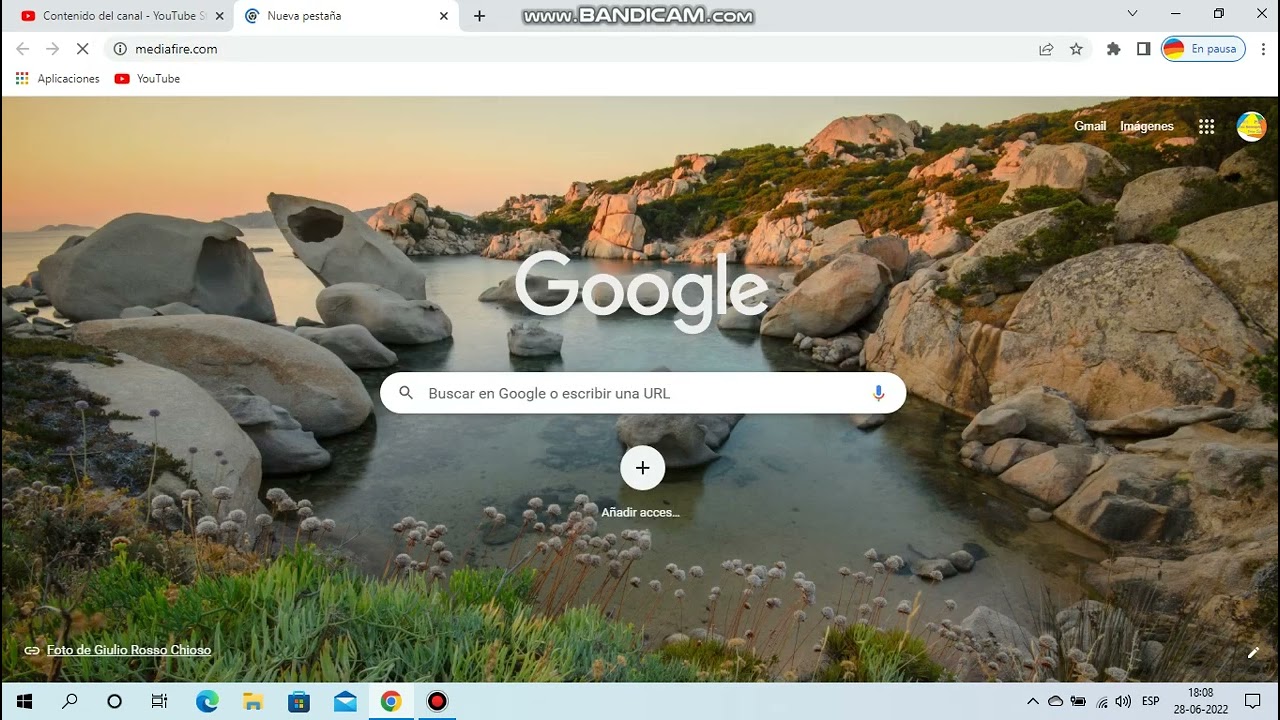
Task: Close the Nueva pestaña tab
Action: click(x=443, y=16)
